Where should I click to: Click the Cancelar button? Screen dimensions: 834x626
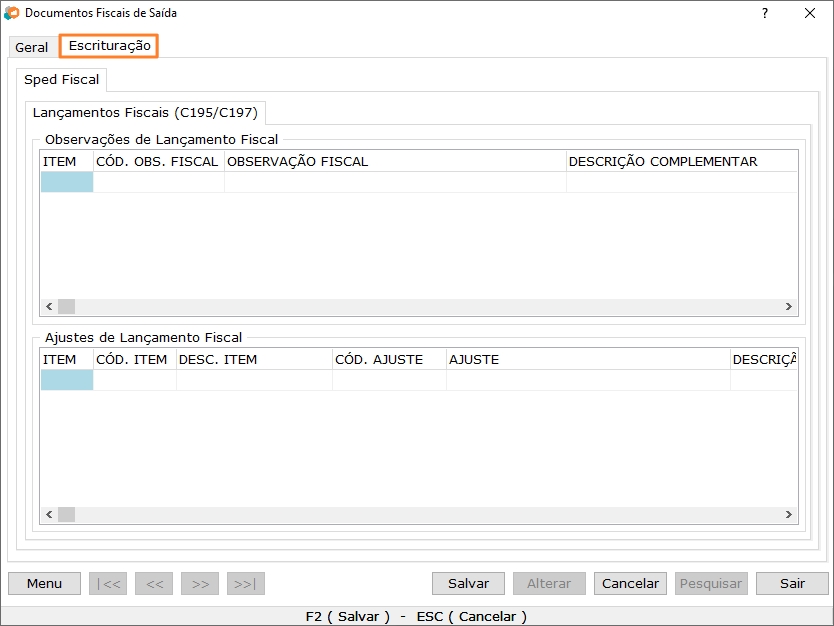tap(630, 584)
